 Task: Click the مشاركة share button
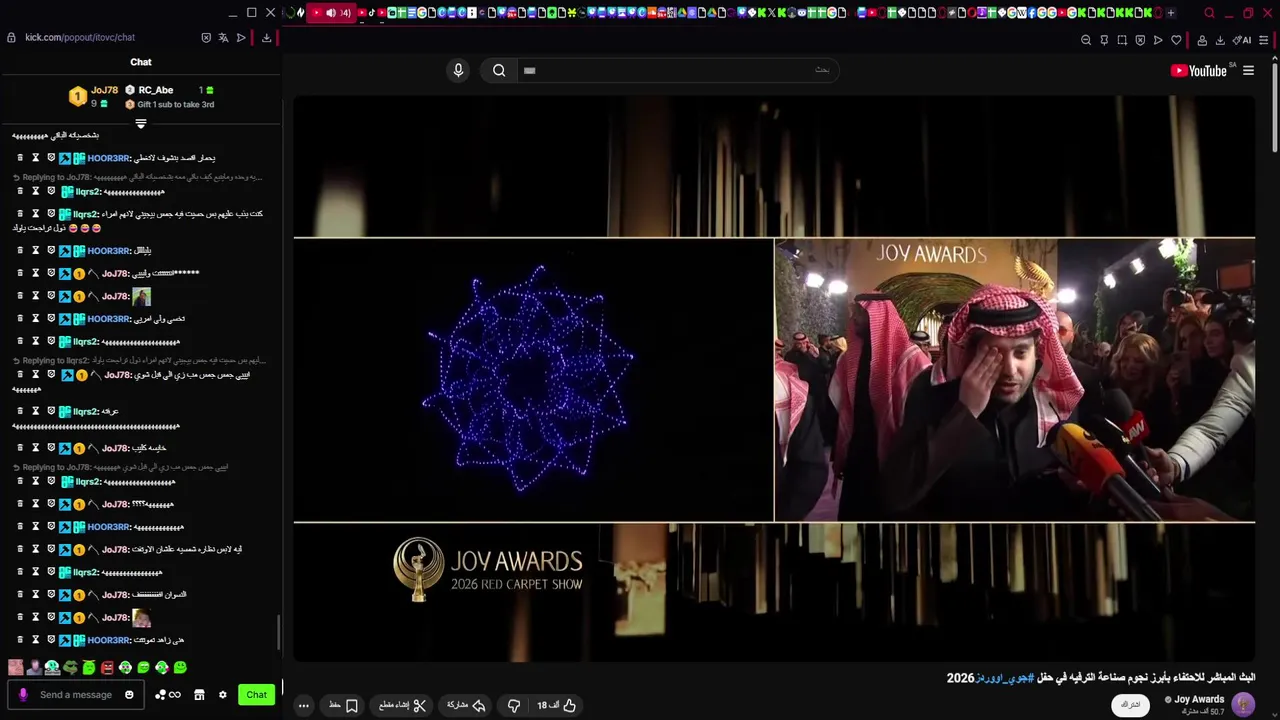point(466,706)
